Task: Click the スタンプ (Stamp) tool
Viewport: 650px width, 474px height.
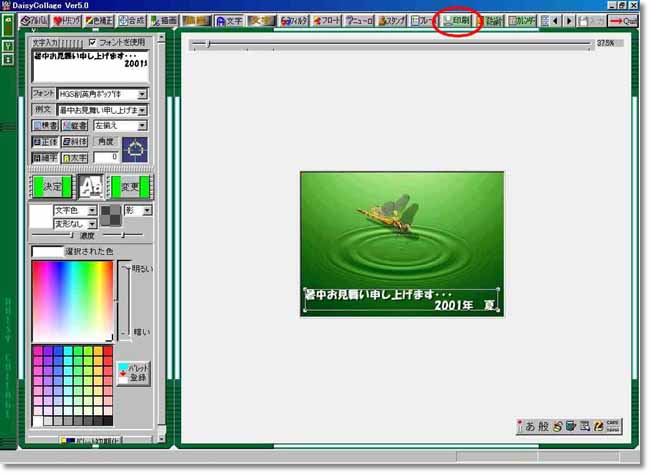Action: coord(391,20)
